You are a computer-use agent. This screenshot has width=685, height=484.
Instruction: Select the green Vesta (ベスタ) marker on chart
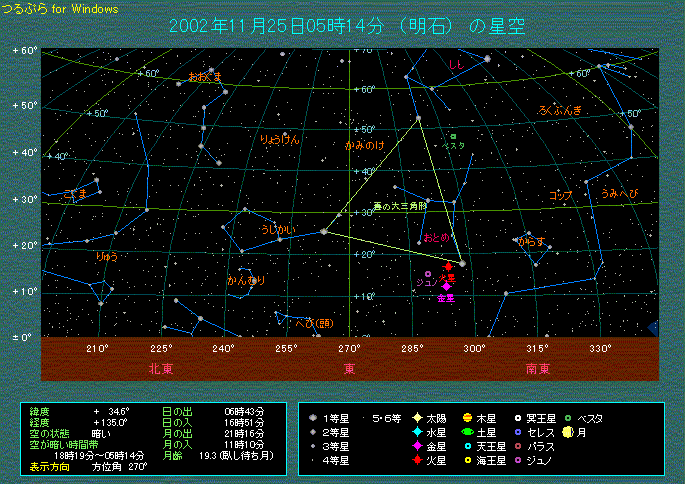(453, 136)
